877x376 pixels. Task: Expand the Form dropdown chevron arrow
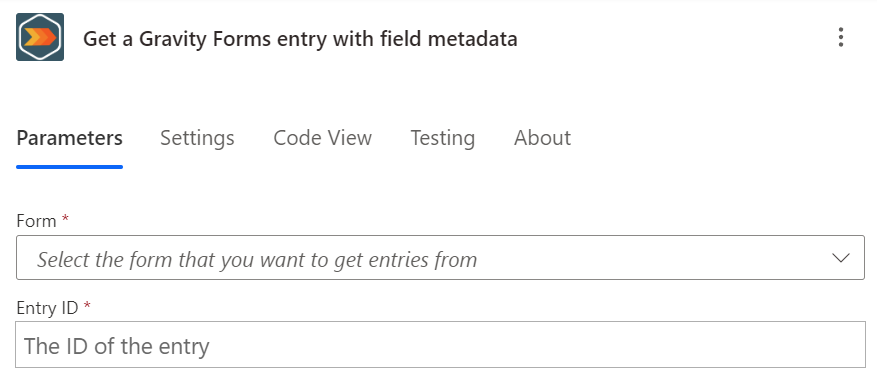point(841,258)
